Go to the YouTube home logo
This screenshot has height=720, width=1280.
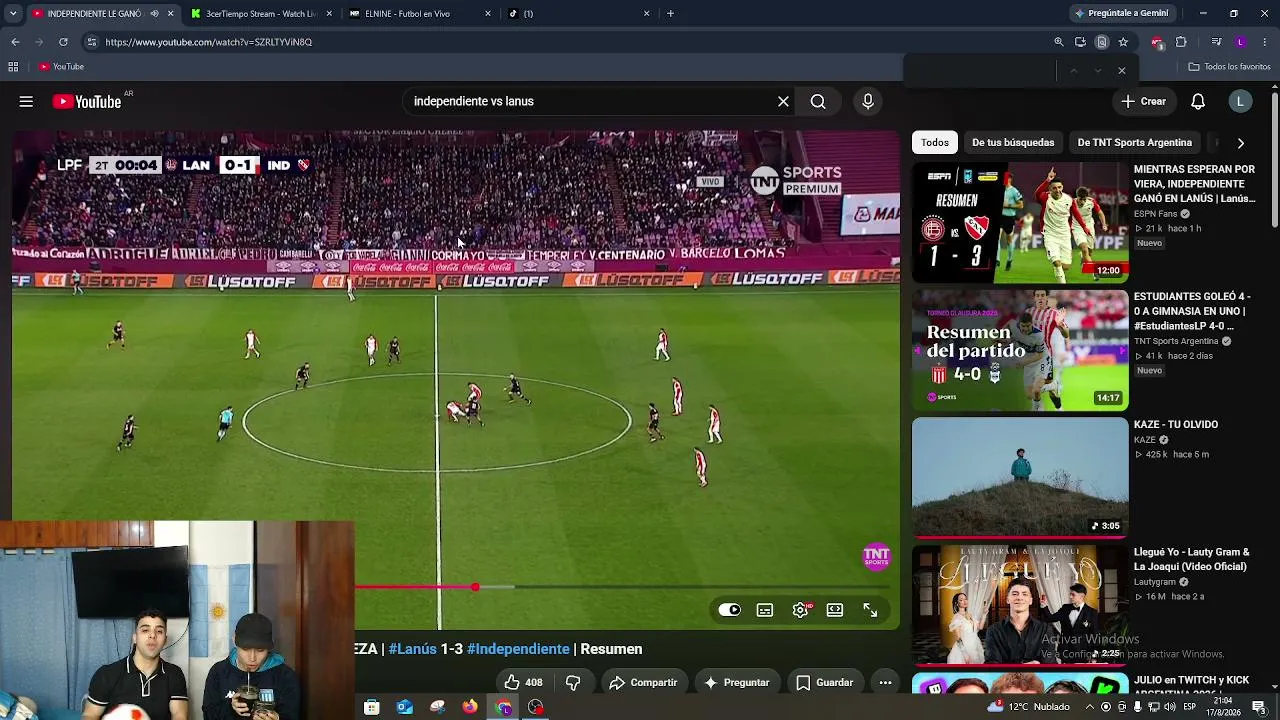tap(87, 101)
